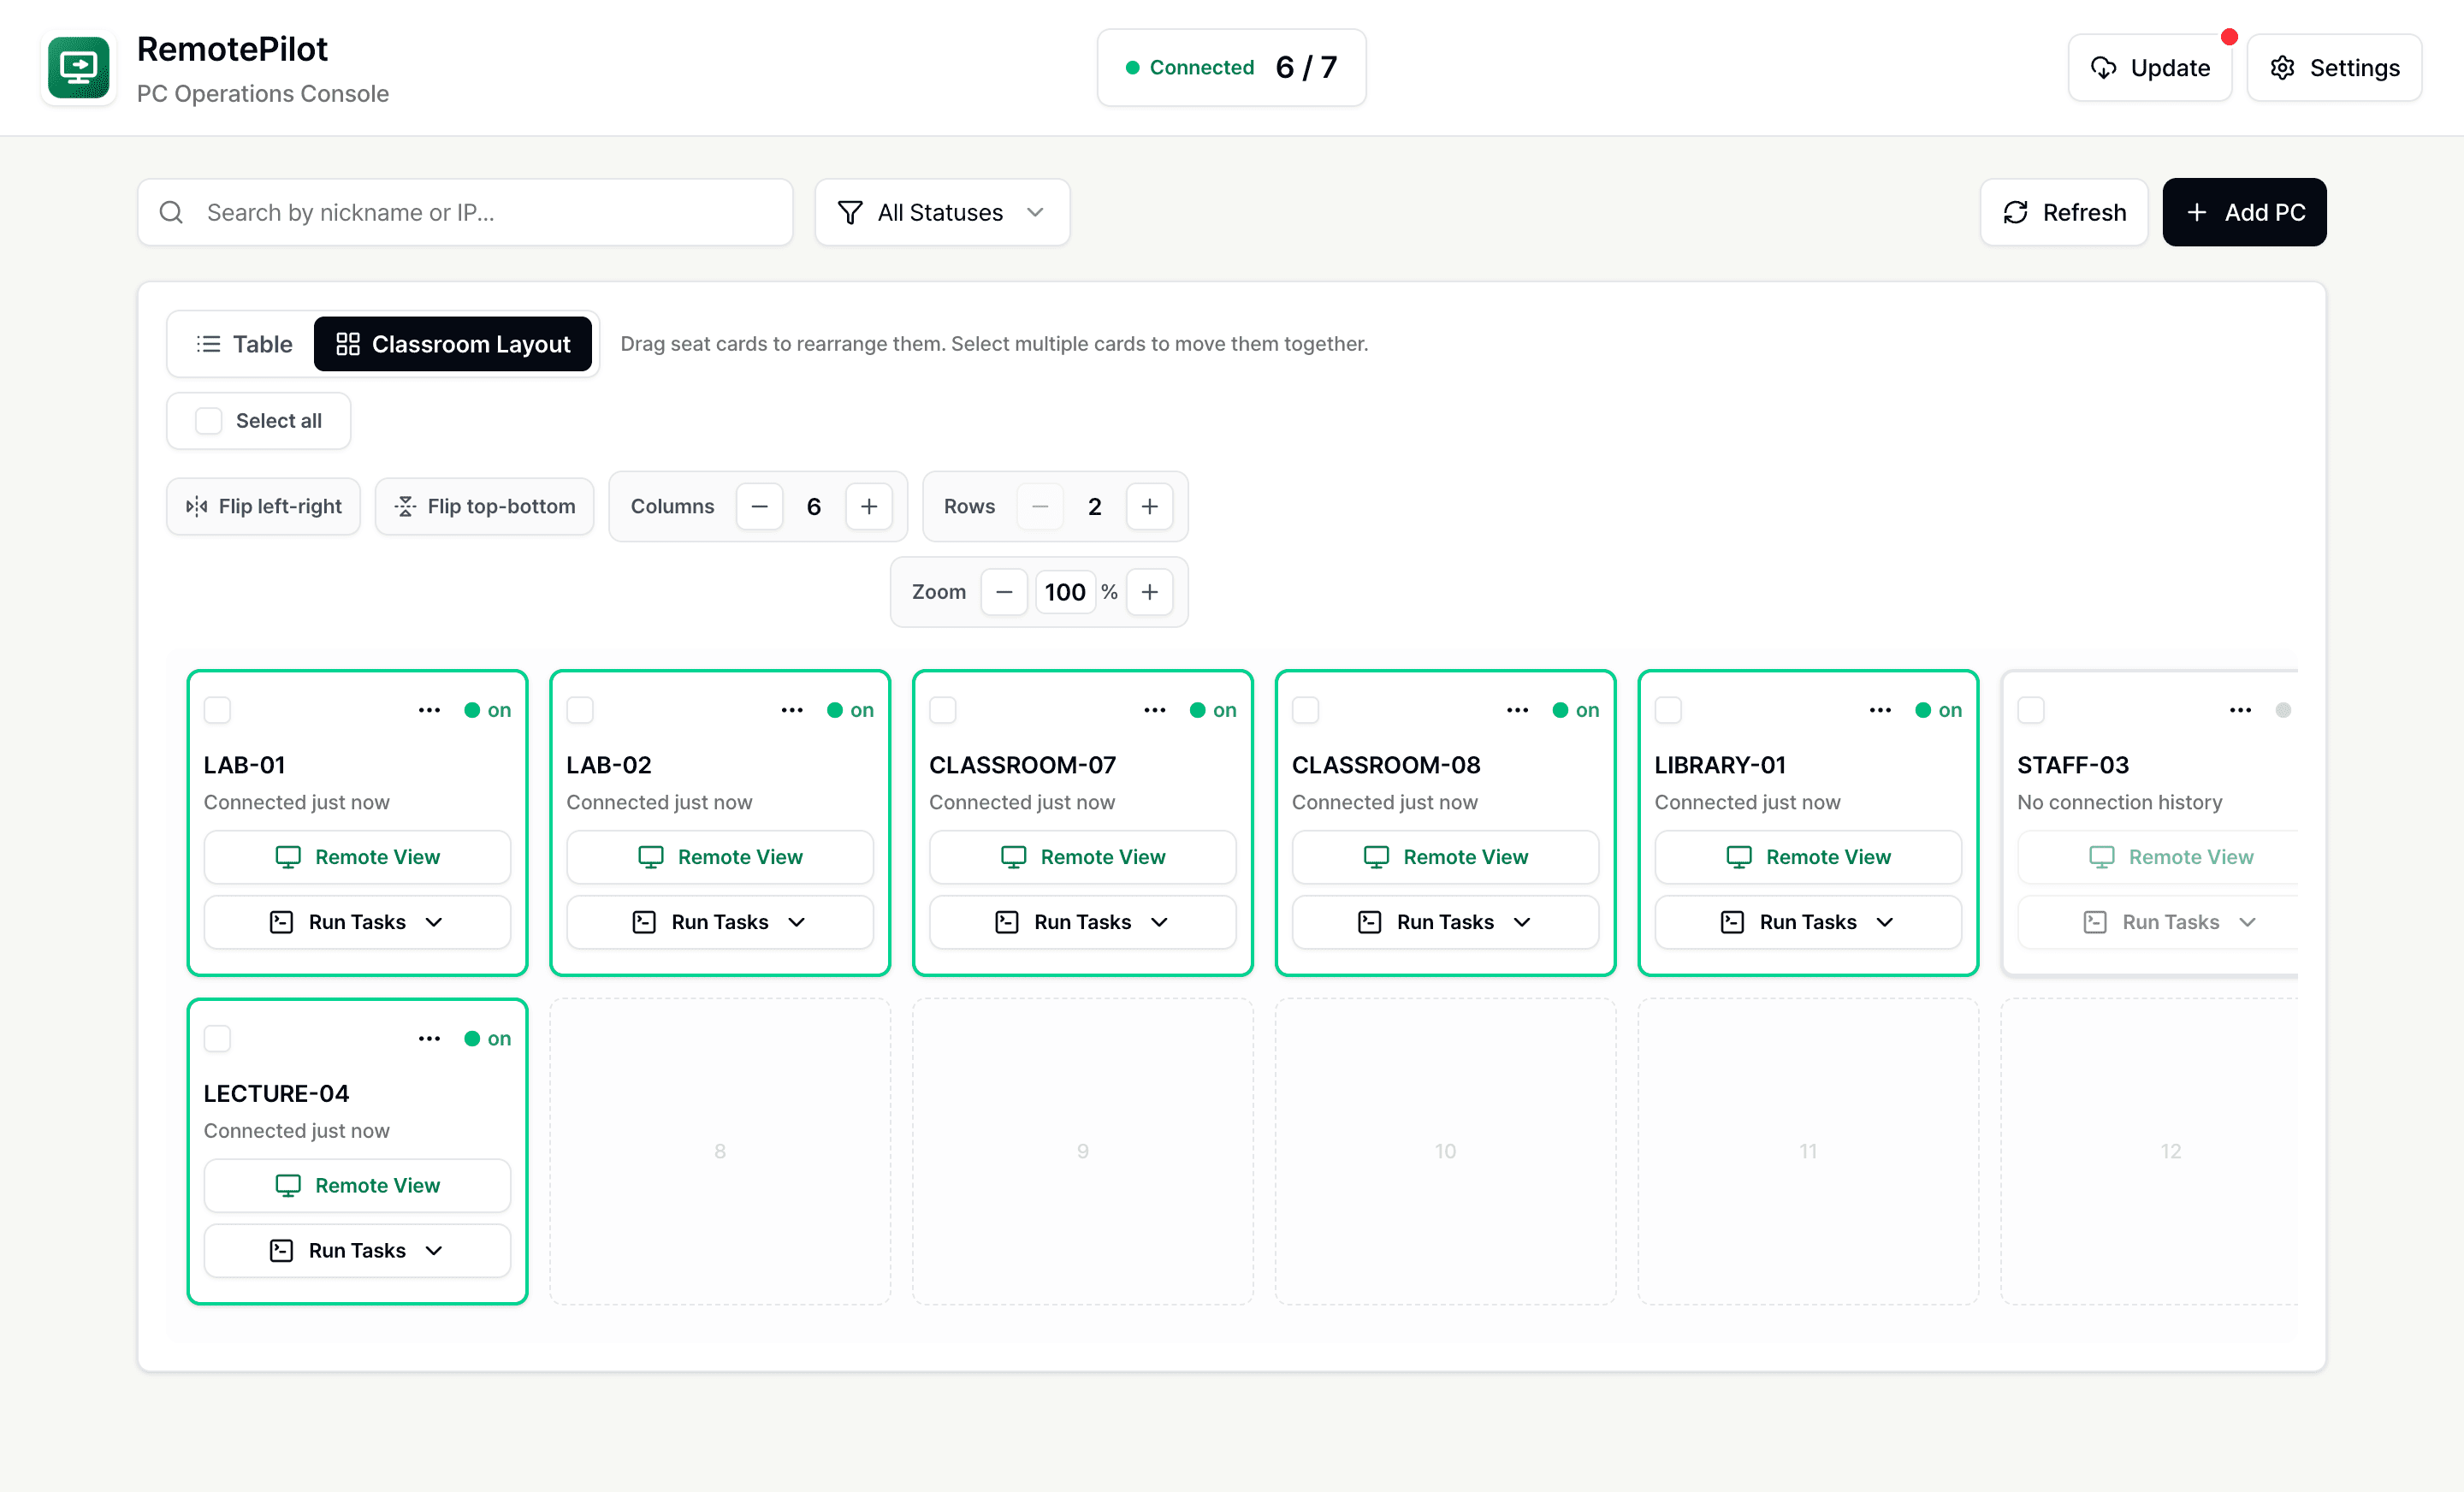Screen dimensions: 2464x1492
Task: Expand Run Tasks on LIBRARY-01
Action: coord(1808,922)
